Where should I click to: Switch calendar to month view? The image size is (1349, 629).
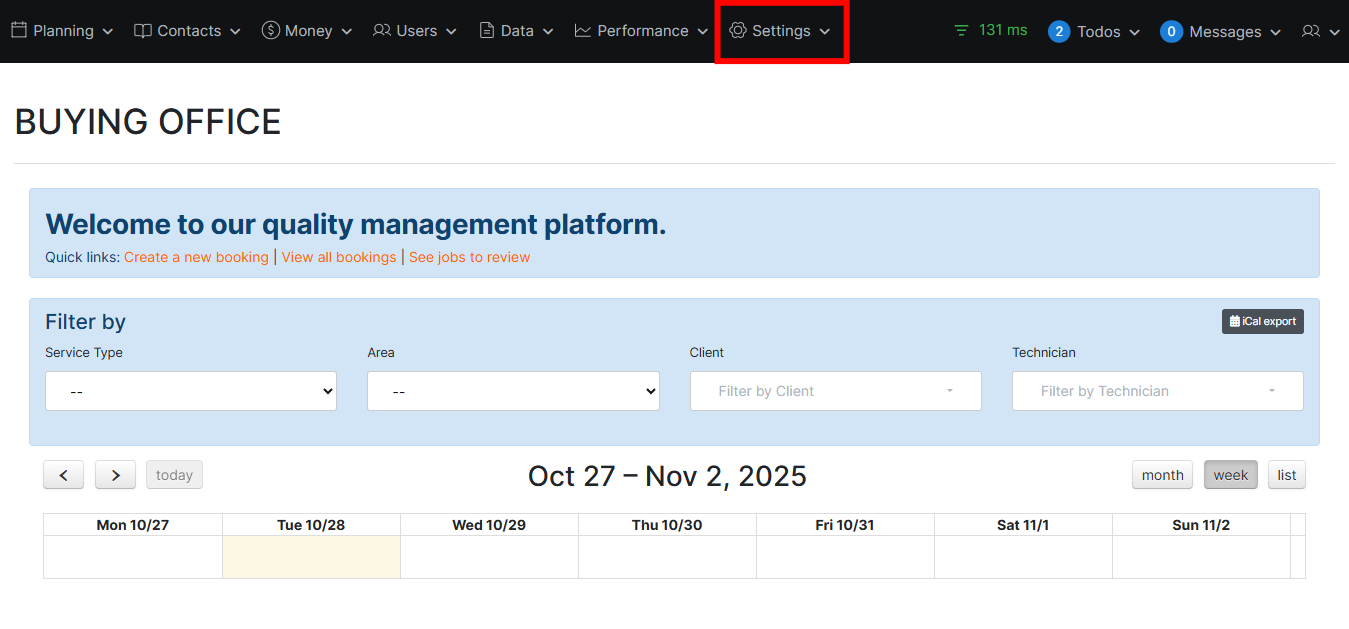[x=1162, y=475]
